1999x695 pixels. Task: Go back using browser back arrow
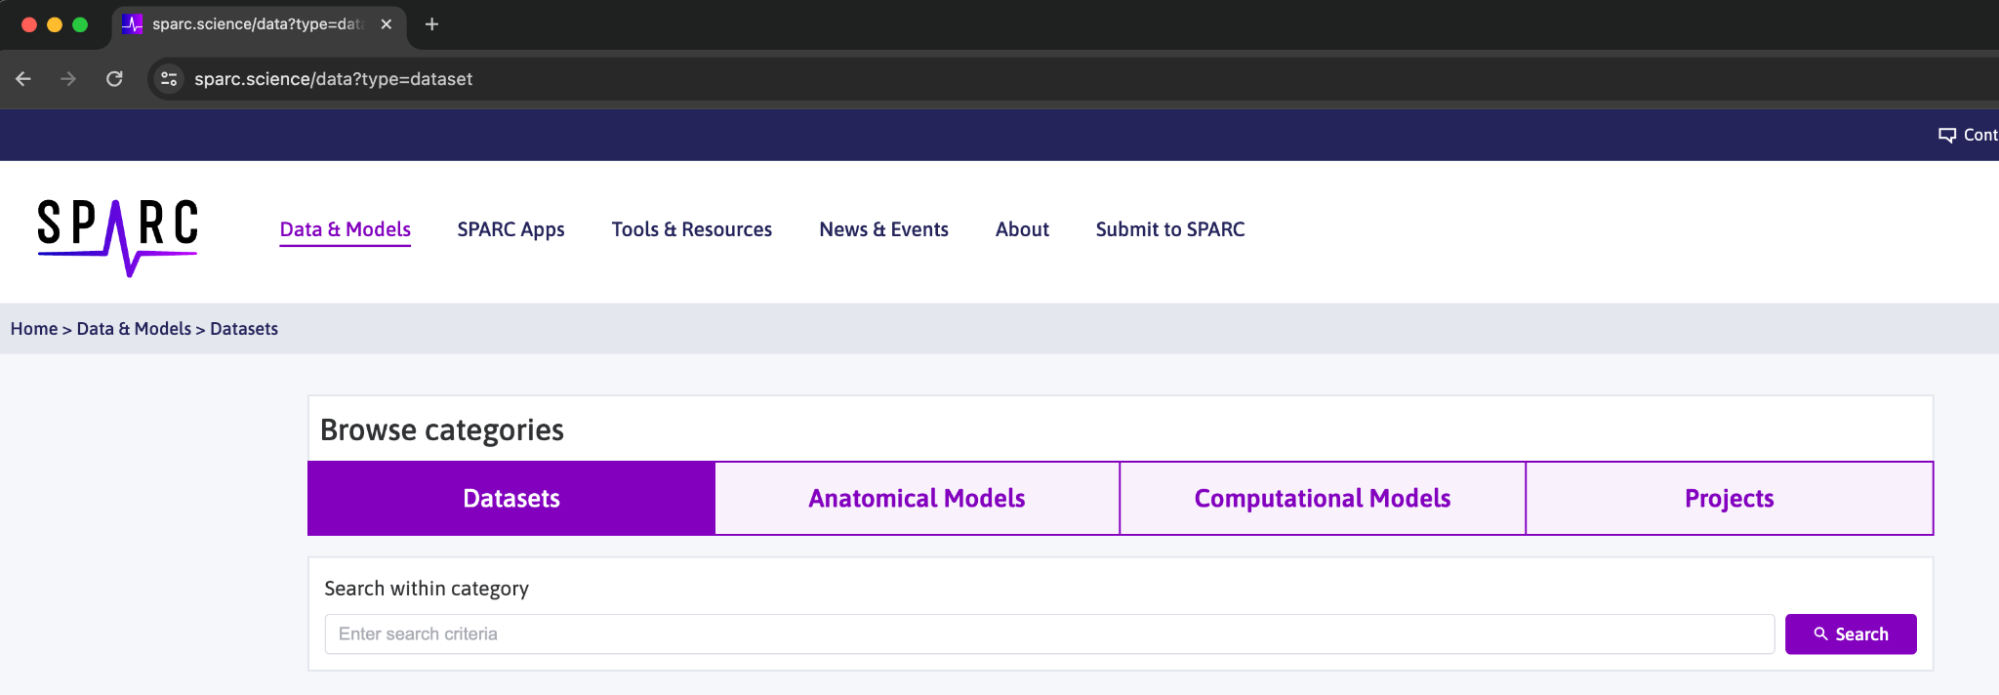[x=23, y=79]
